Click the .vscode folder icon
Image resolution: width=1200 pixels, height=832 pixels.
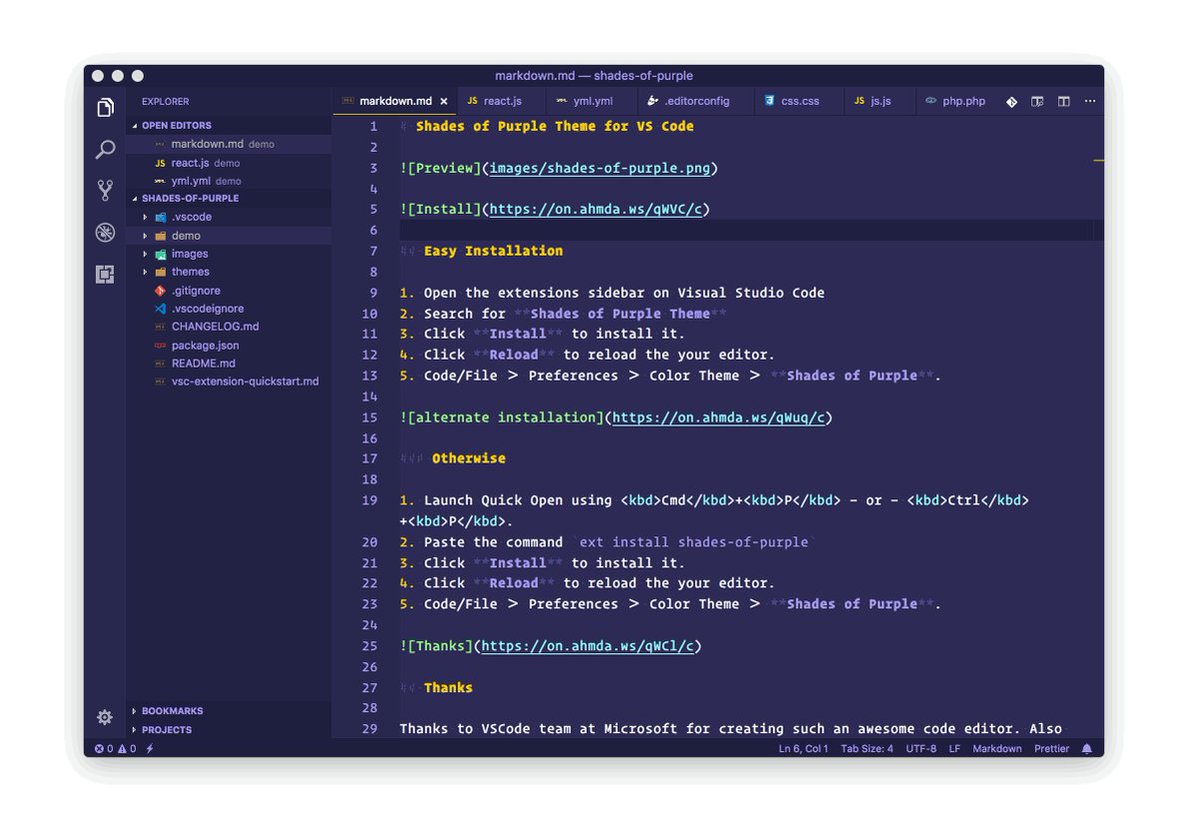click(x=160, y=217)
